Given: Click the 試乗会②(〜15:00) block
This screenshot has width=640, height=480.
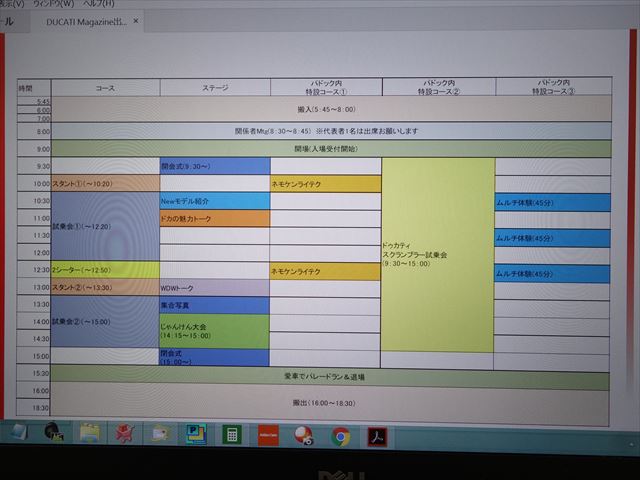Looking at the screenshot, I should coord(105,322).
